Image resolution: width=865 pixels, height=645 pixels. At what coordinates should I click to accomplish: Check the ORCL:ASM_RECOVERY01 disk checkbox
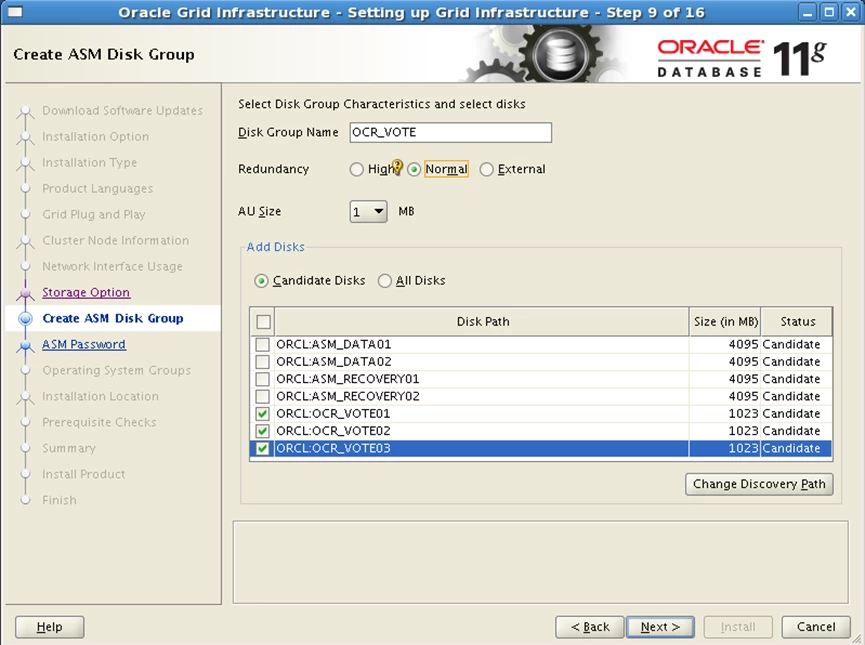click(263, 379)
